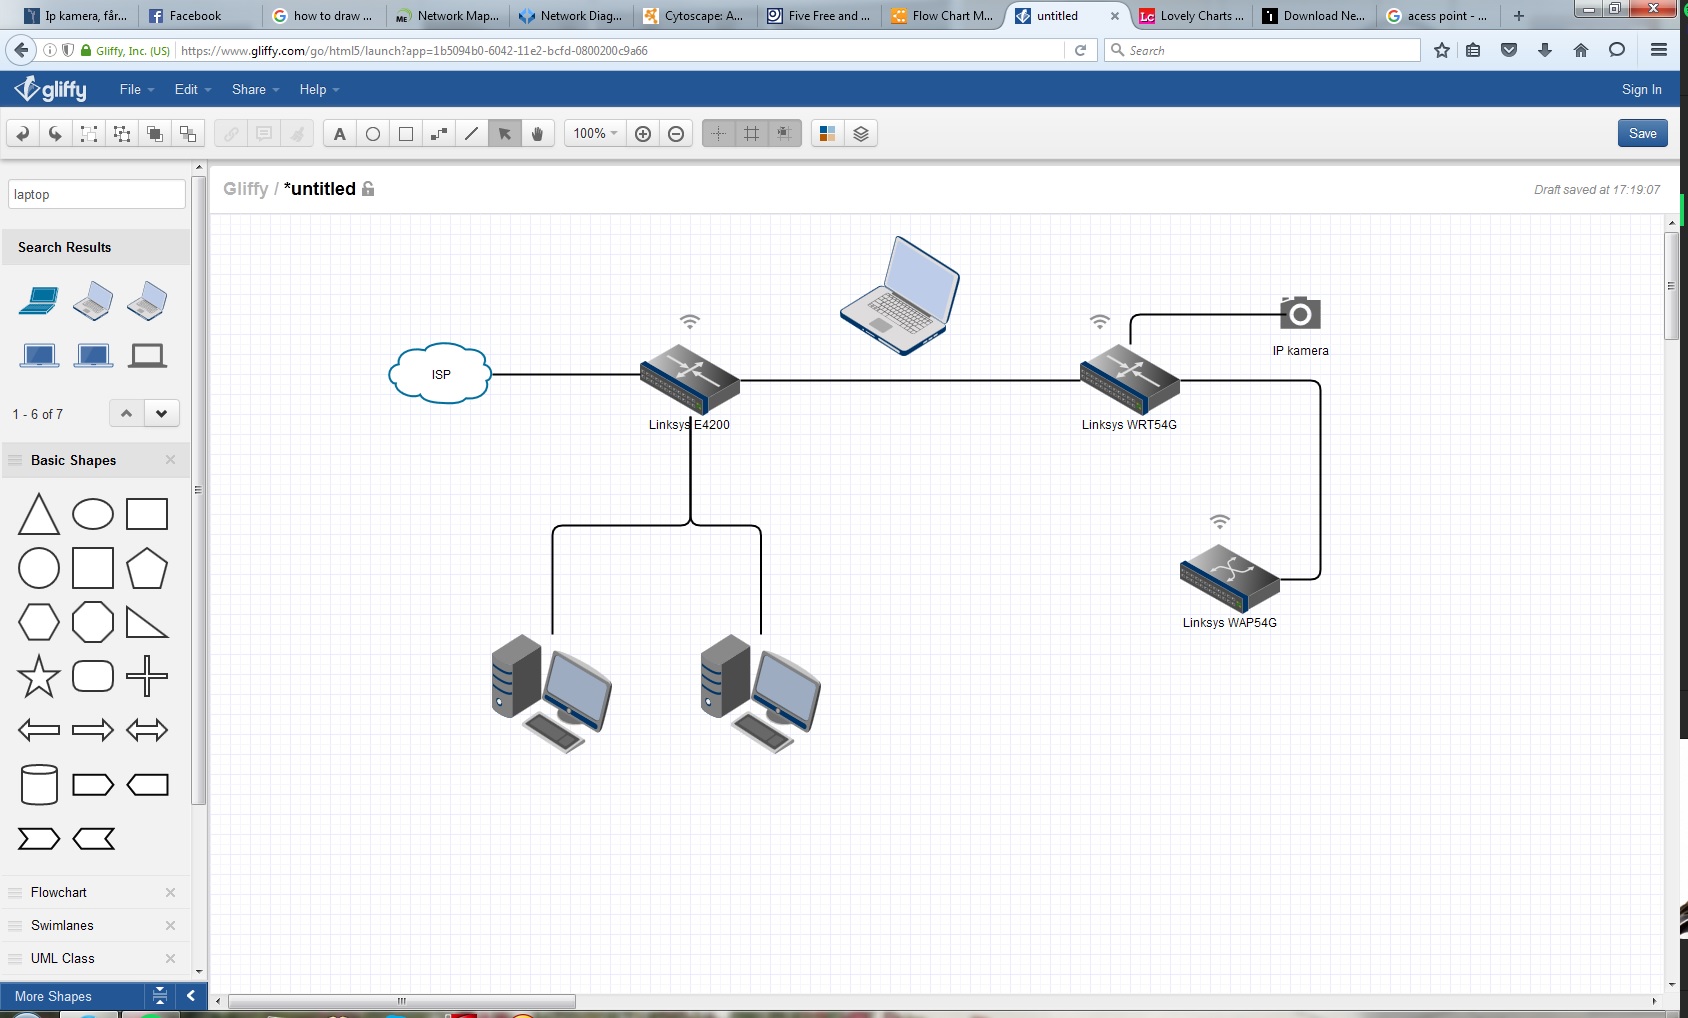
Task: Click the browser reload button
Action: 1080,50
